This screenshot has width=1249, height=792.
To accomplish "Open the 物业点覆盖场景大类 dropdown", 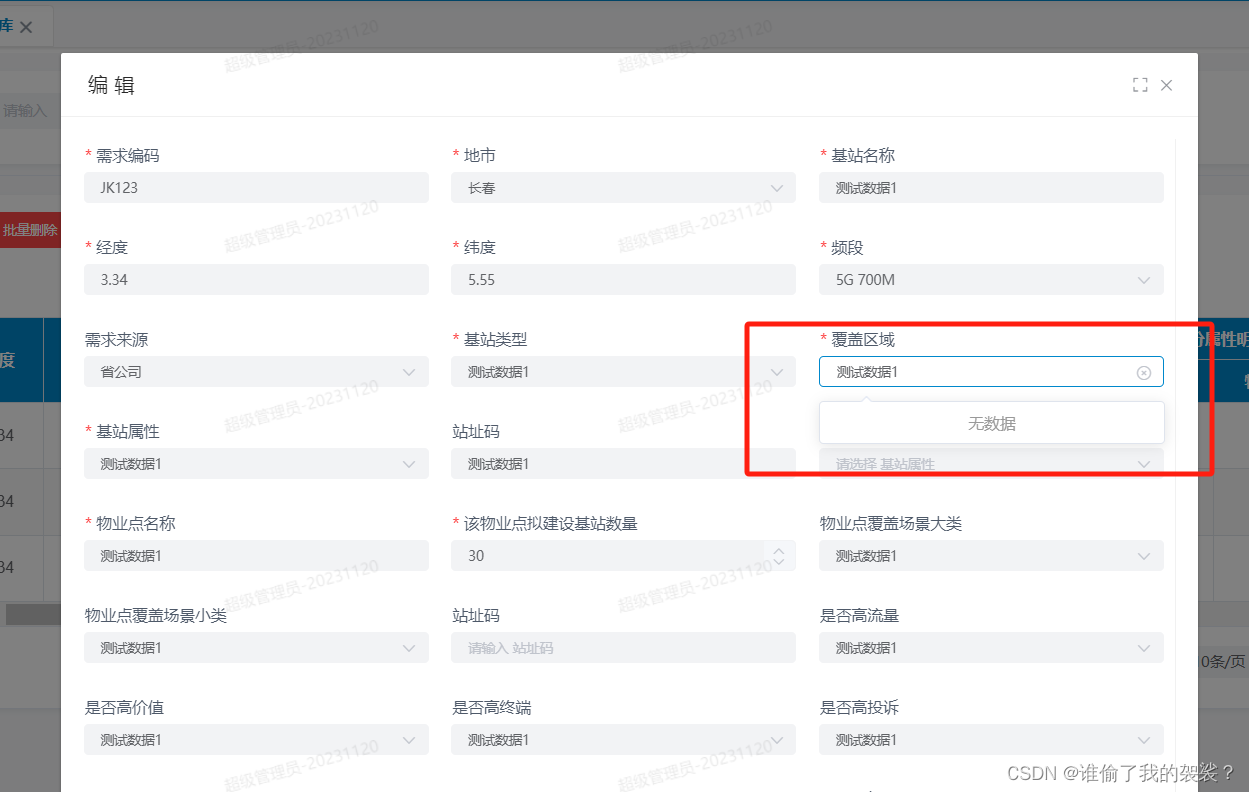I will (x=991, y=556).
